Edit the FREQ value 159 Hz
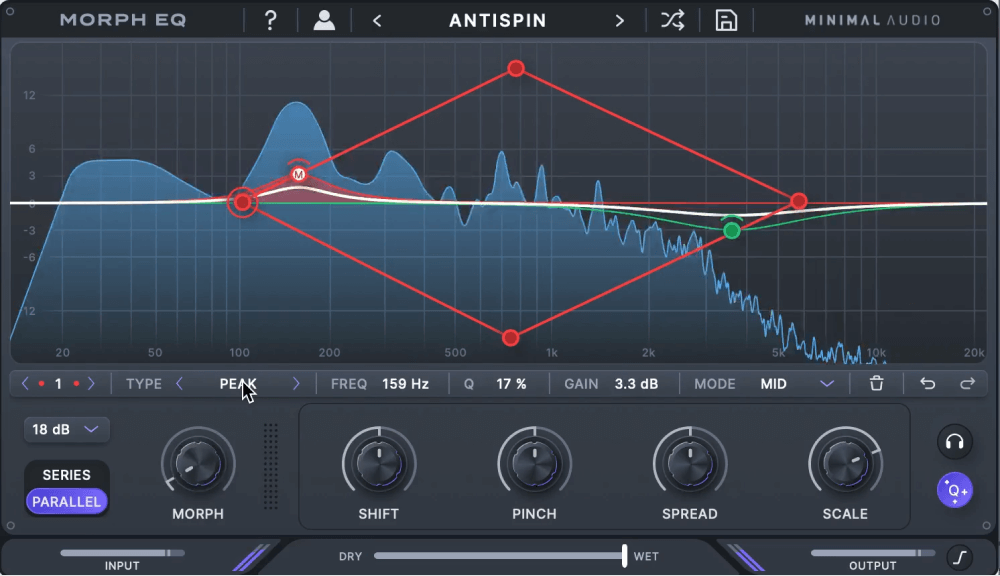The height and width of the screenshot is (576, 1000). click(x=405, y=384)
